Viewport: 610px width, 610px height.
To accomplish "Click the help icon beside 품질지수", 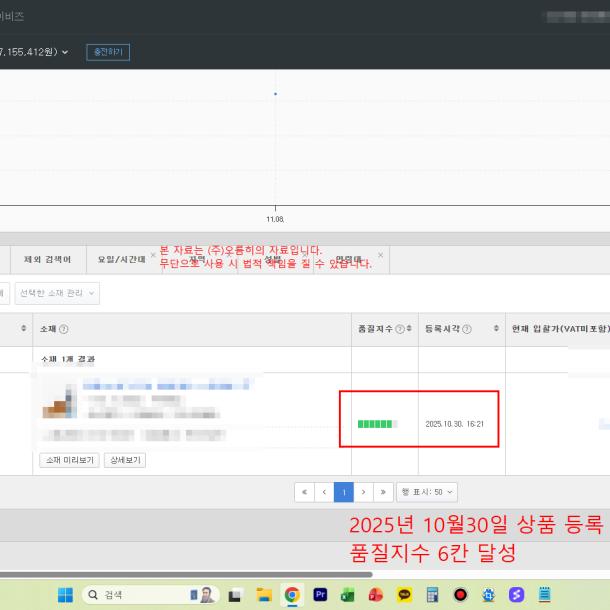I will coord(399,330).
